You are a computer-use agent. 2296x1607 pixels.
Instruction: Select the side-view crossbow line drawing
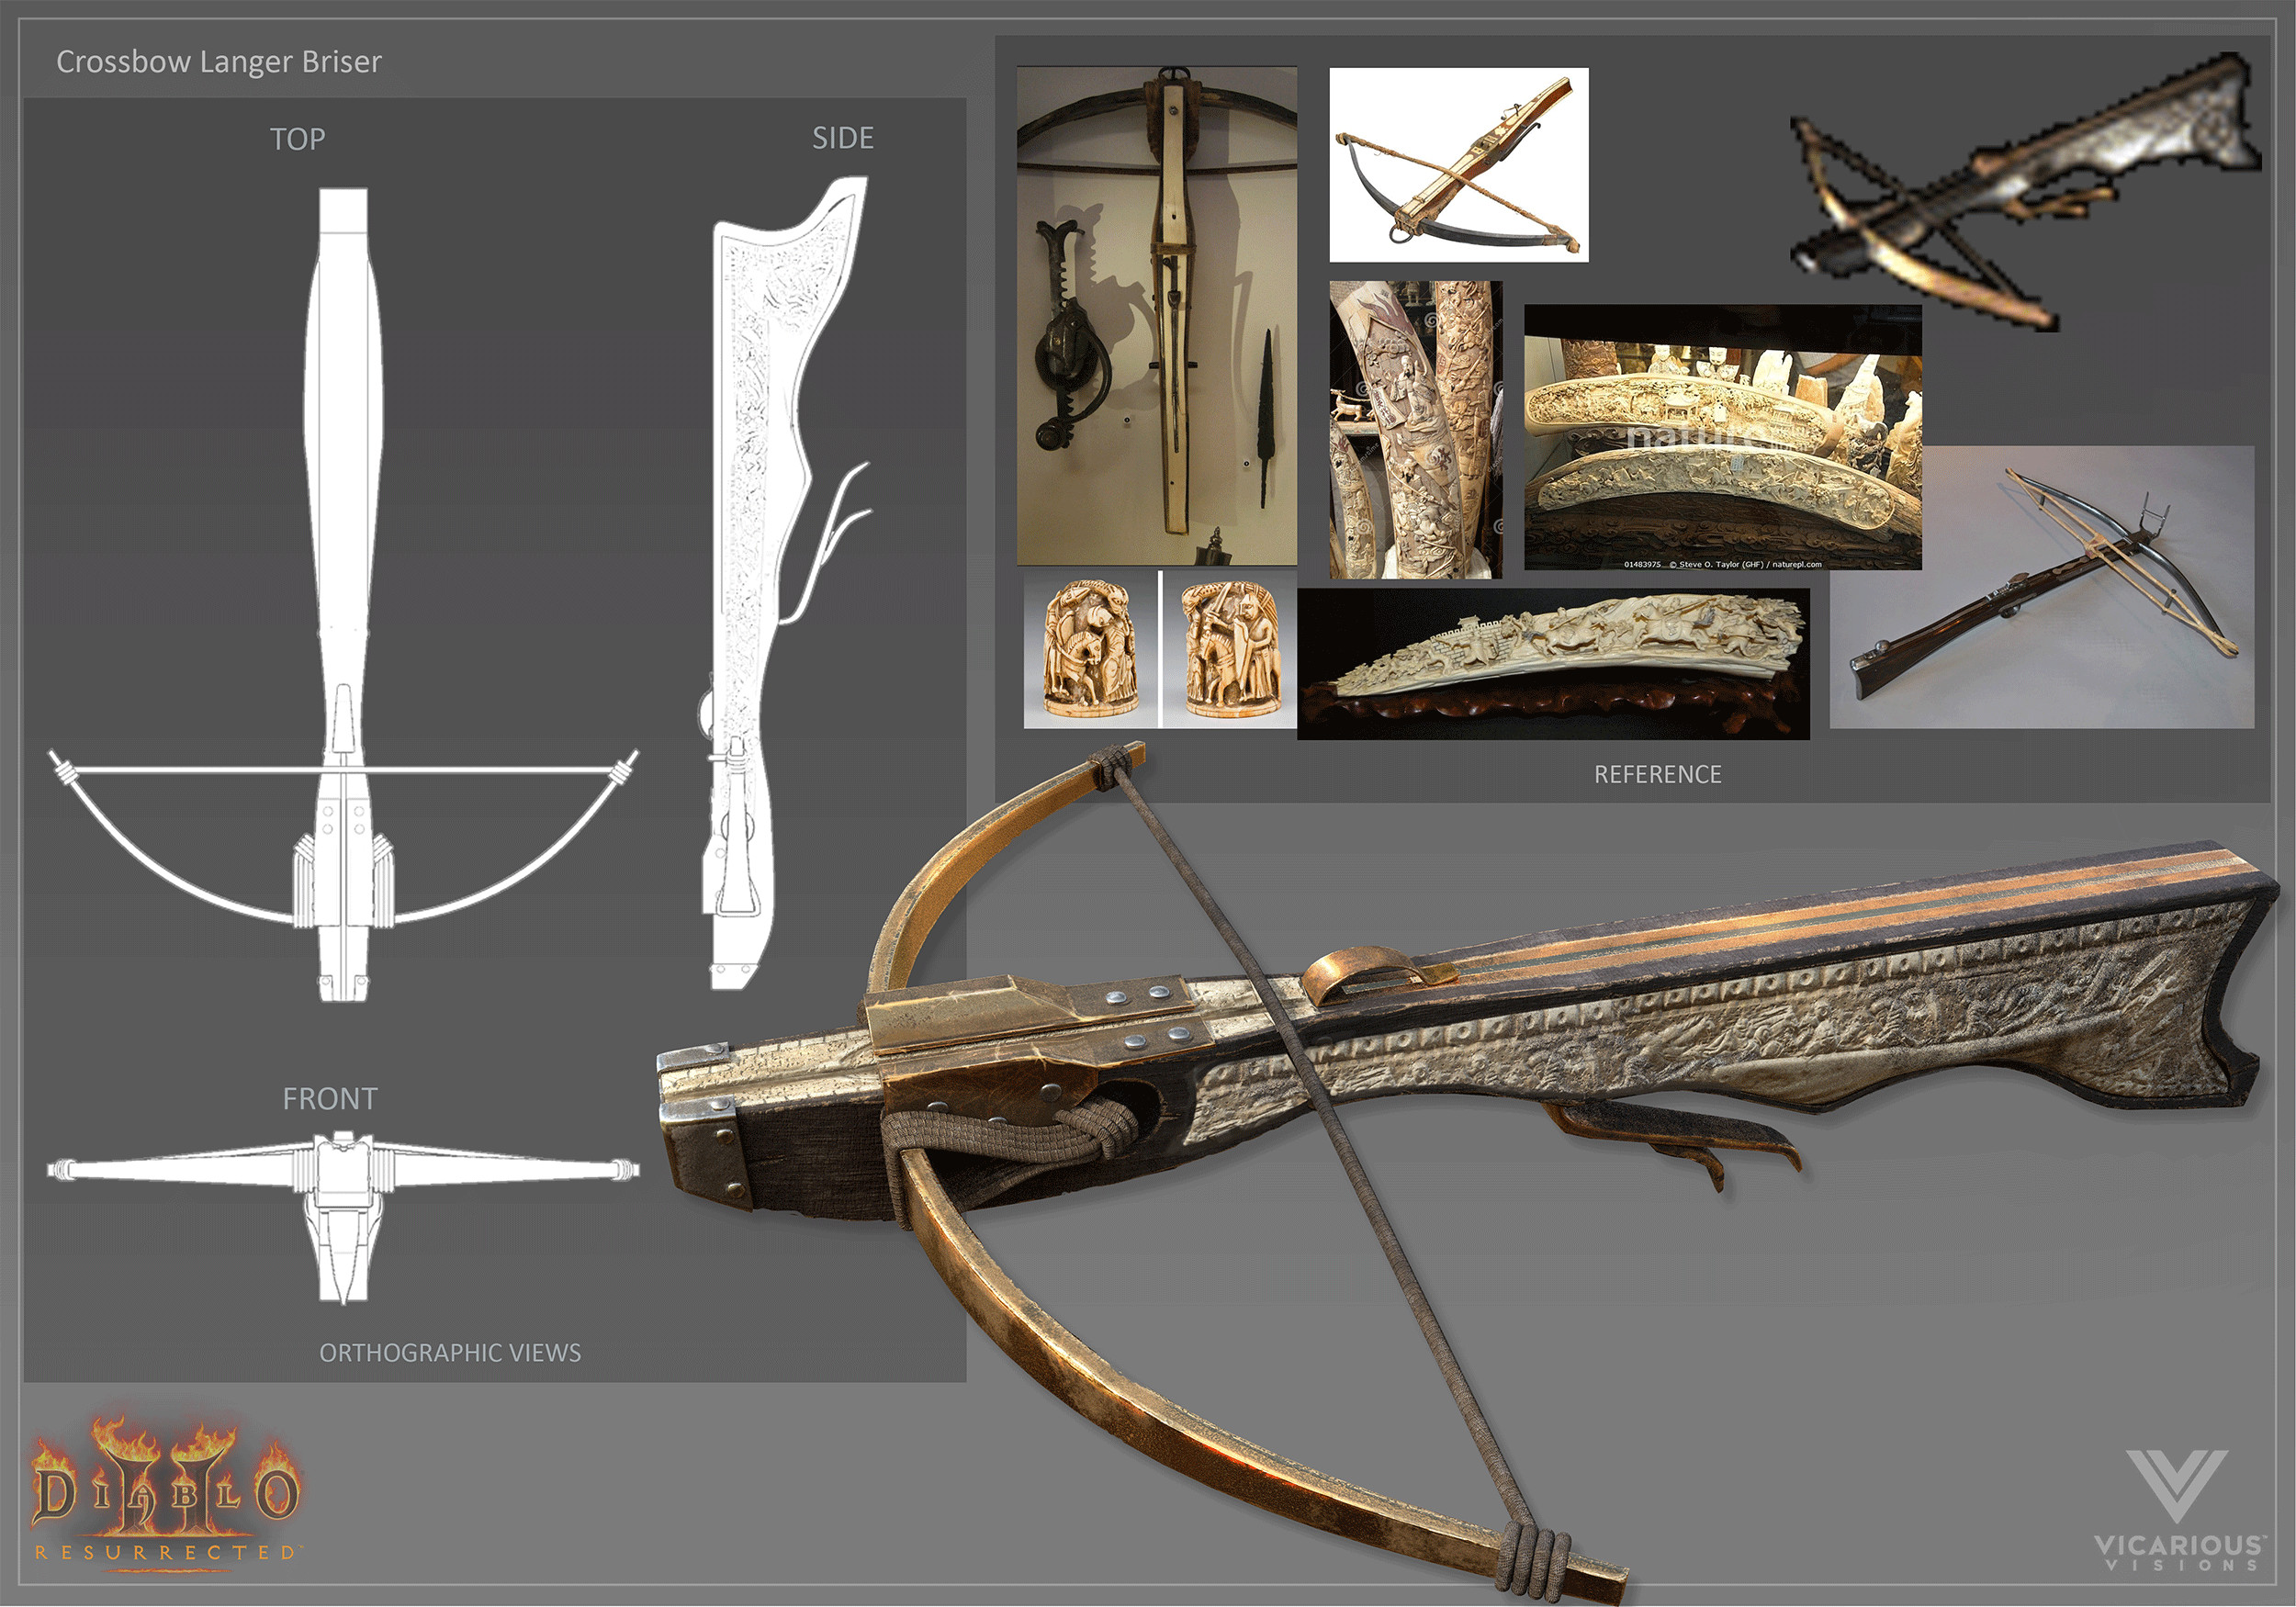[x=785, y=583]
